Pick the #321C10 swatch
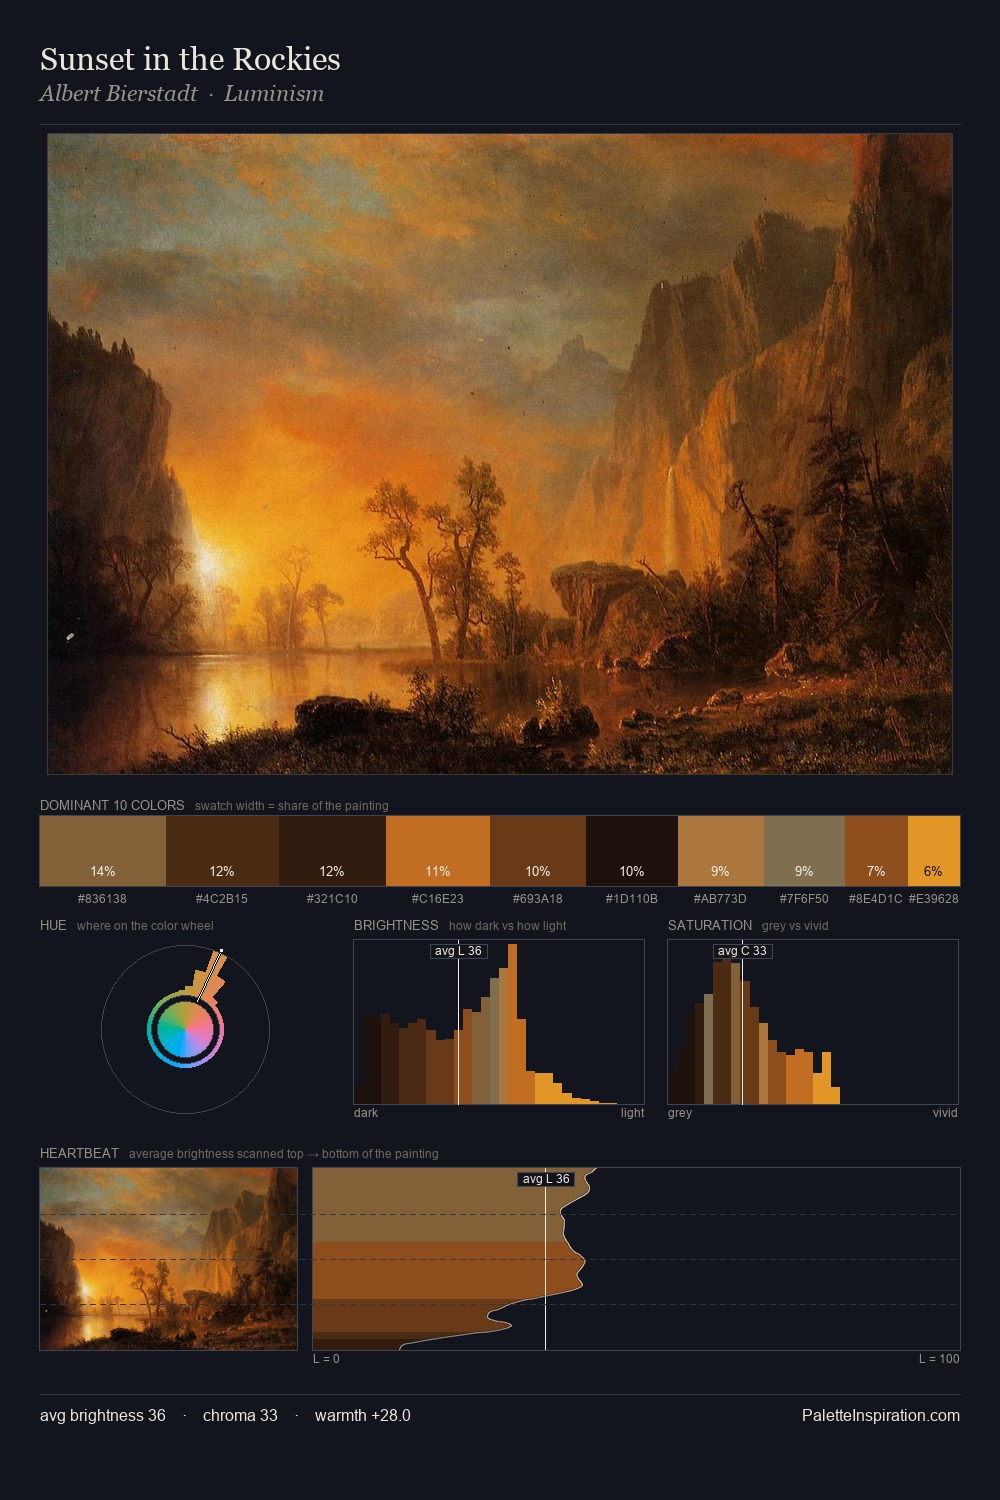The width and height of the screenshot is (1000, 1500). [x=332, y=851]
